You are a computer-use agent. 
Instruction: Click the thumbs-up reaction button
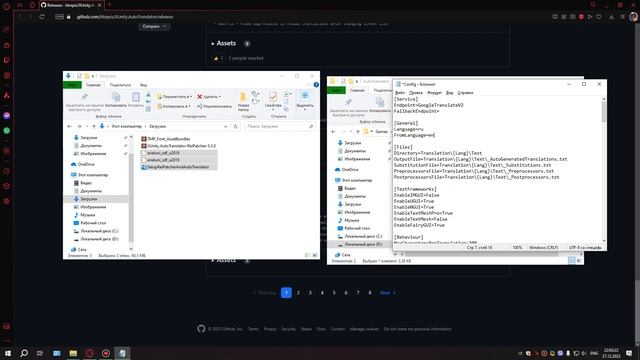tap(218, 58)
